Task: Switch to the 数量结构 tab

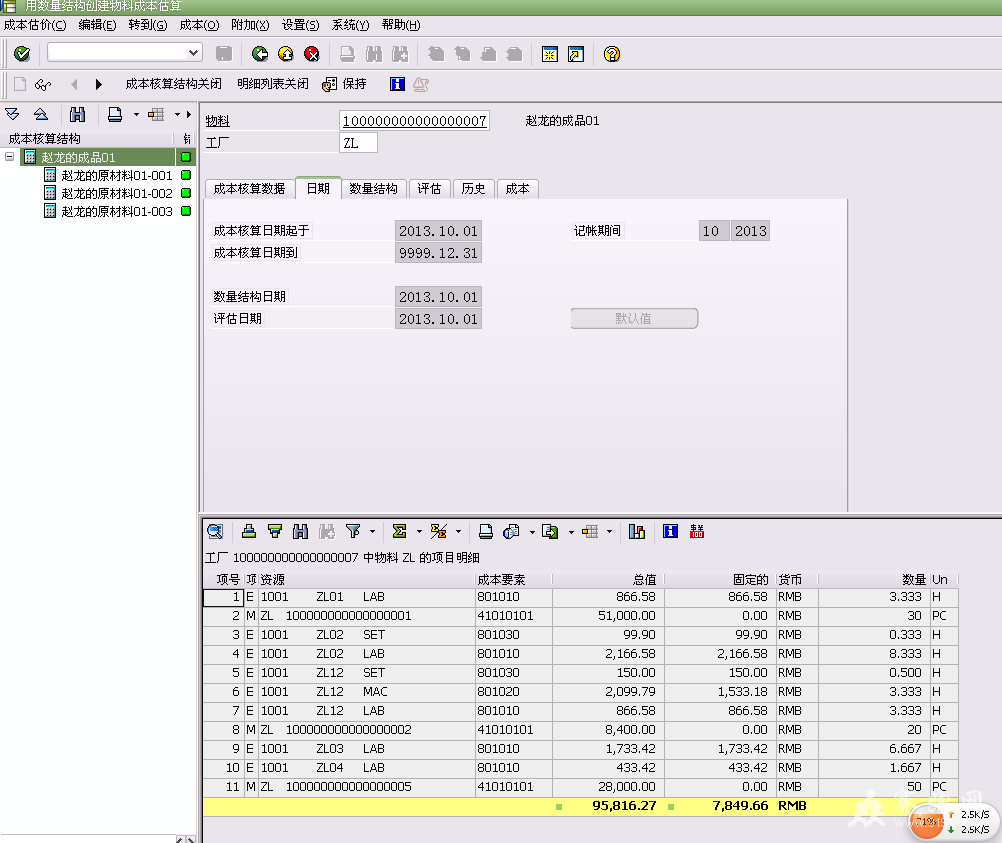Action: 373,189
